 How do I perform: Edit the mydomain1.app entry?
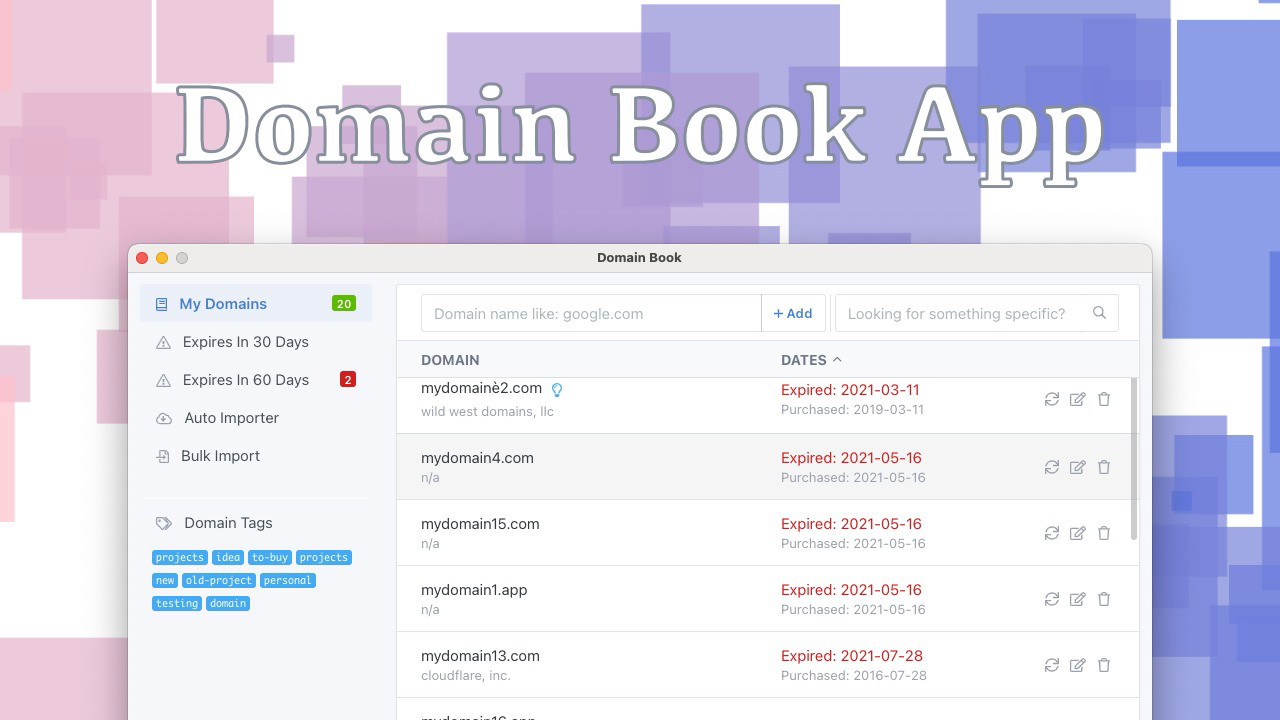pyautogui.click(x=1077, y=599)
